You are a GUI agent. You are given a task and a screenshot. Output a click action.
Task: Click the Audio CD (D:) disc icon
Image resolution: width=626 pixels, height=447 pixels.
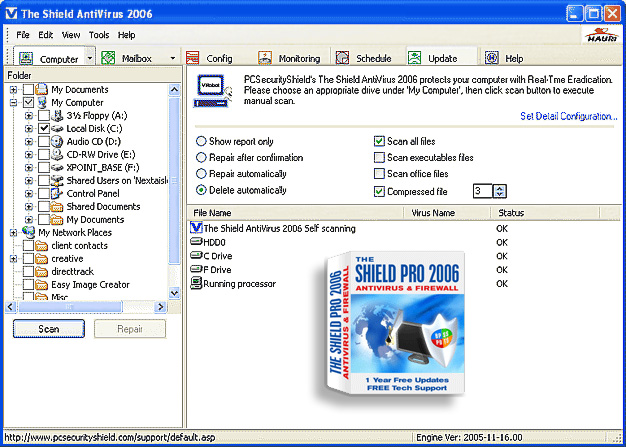coord(57,142)
